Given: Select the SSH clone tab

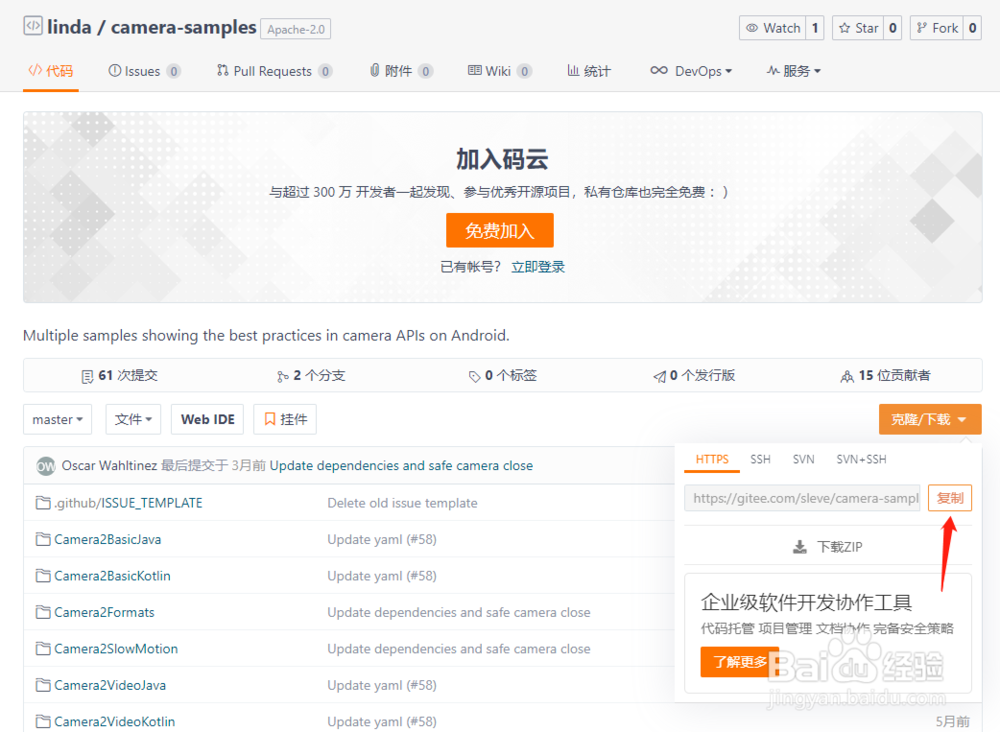Looking at the screenshot, I should click(x=760, y=460).
